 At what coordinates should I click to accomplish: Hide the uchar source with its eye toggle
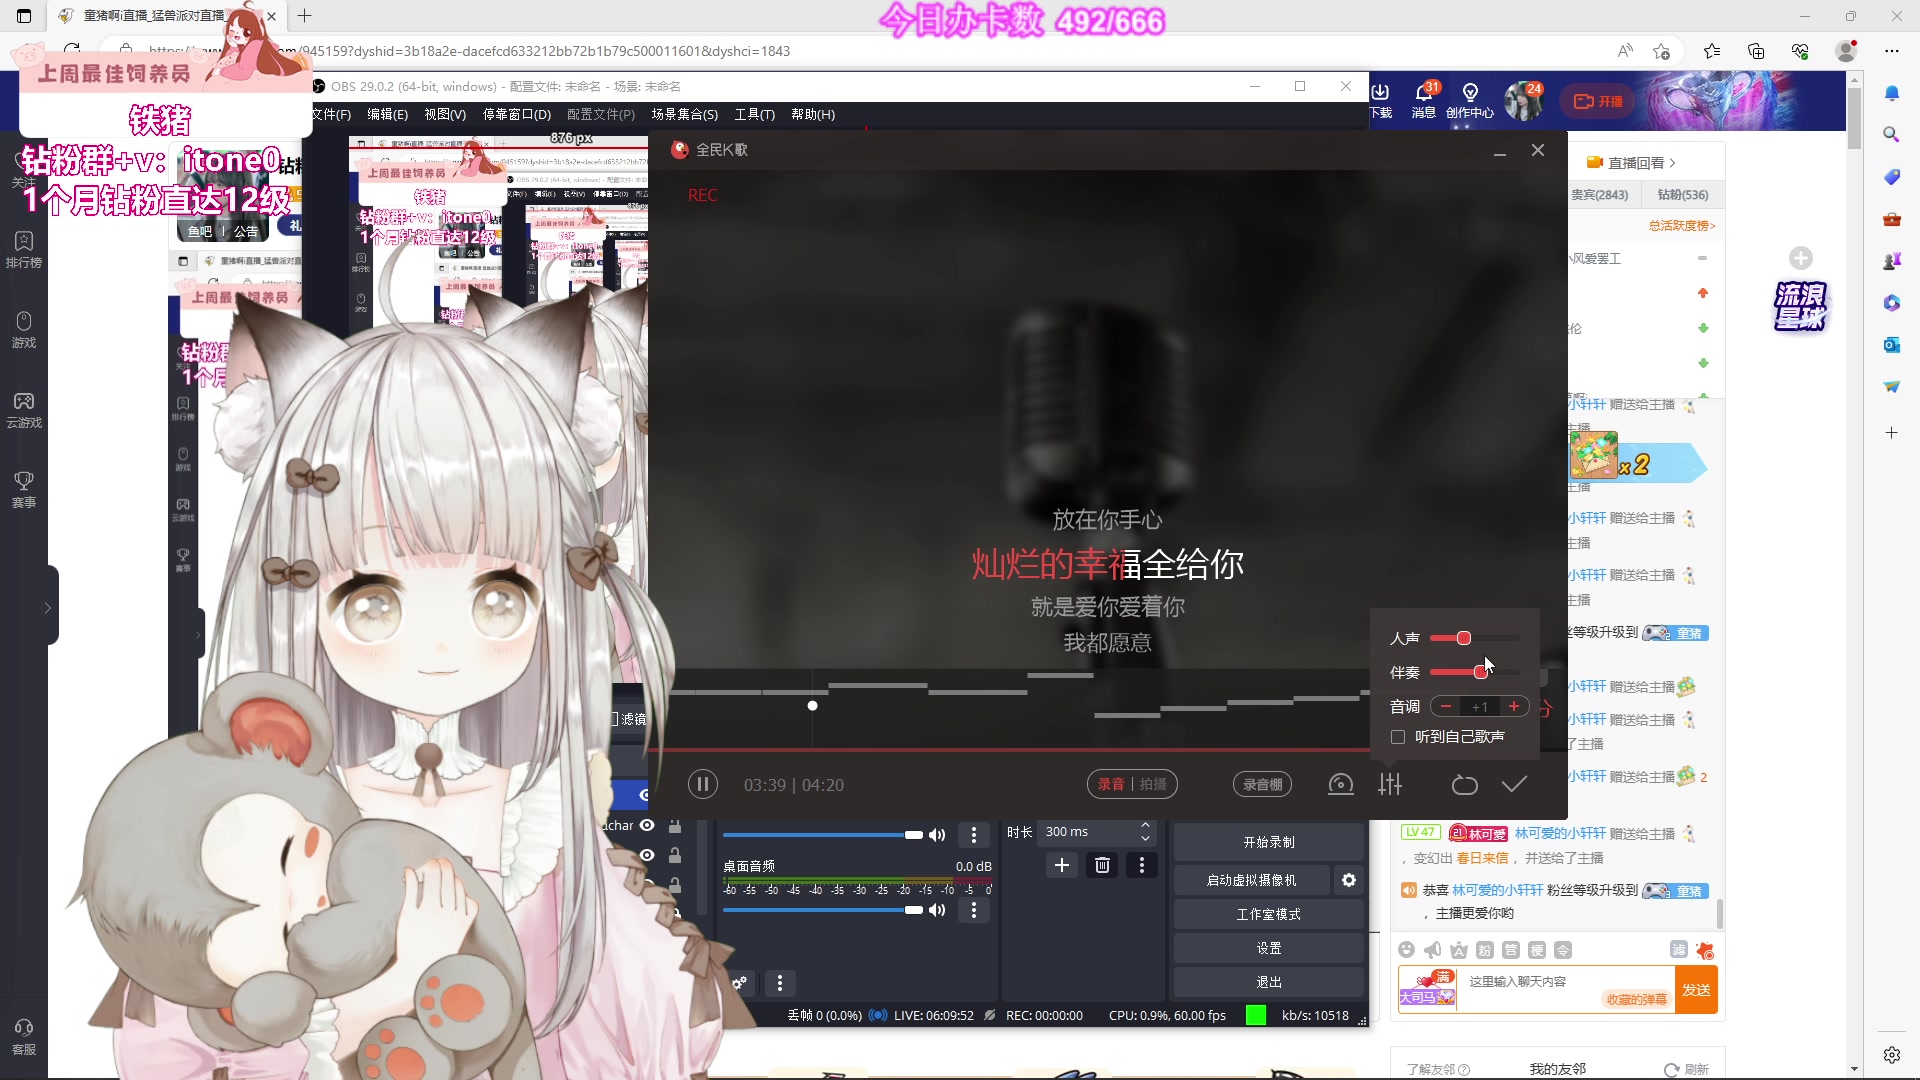tap(647, 825)
